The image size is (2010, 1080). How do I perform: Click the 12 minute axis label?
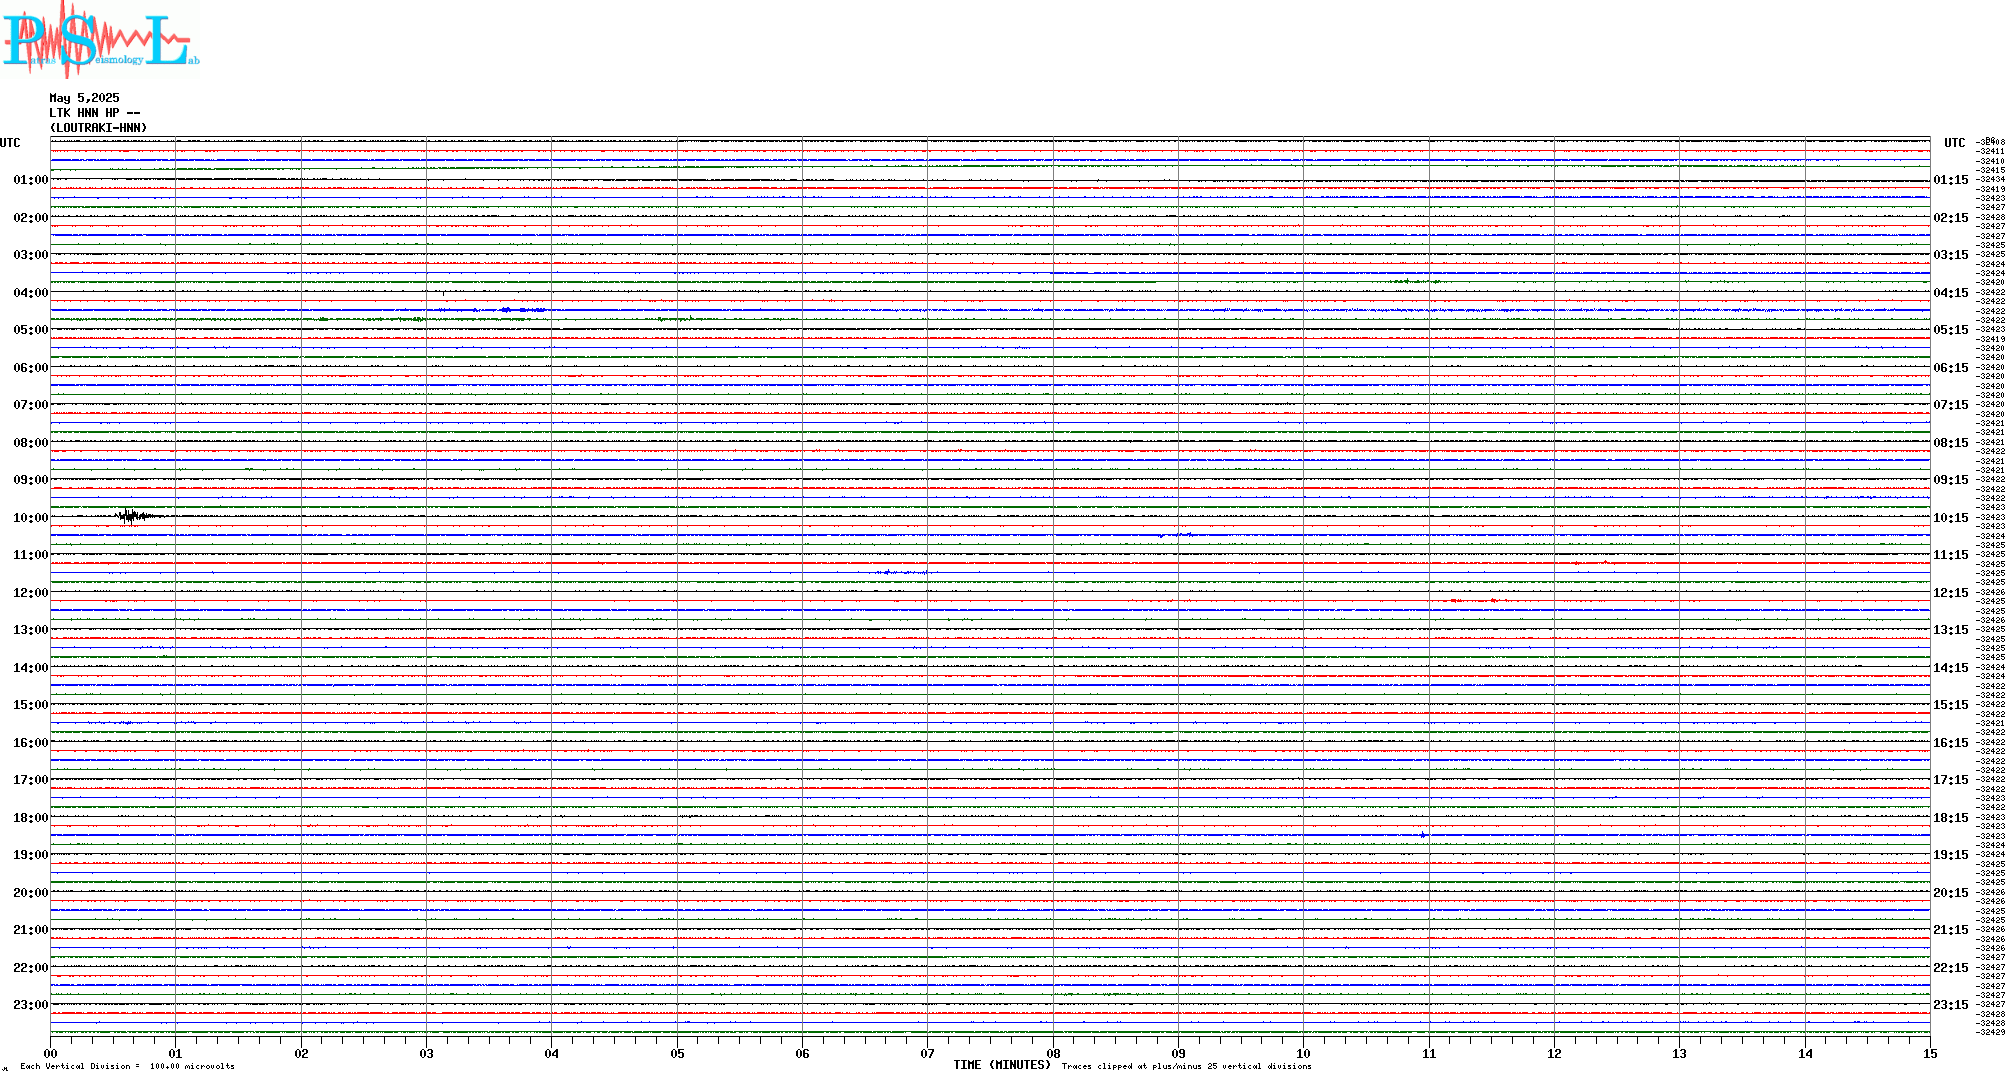pos(1555,1053)
